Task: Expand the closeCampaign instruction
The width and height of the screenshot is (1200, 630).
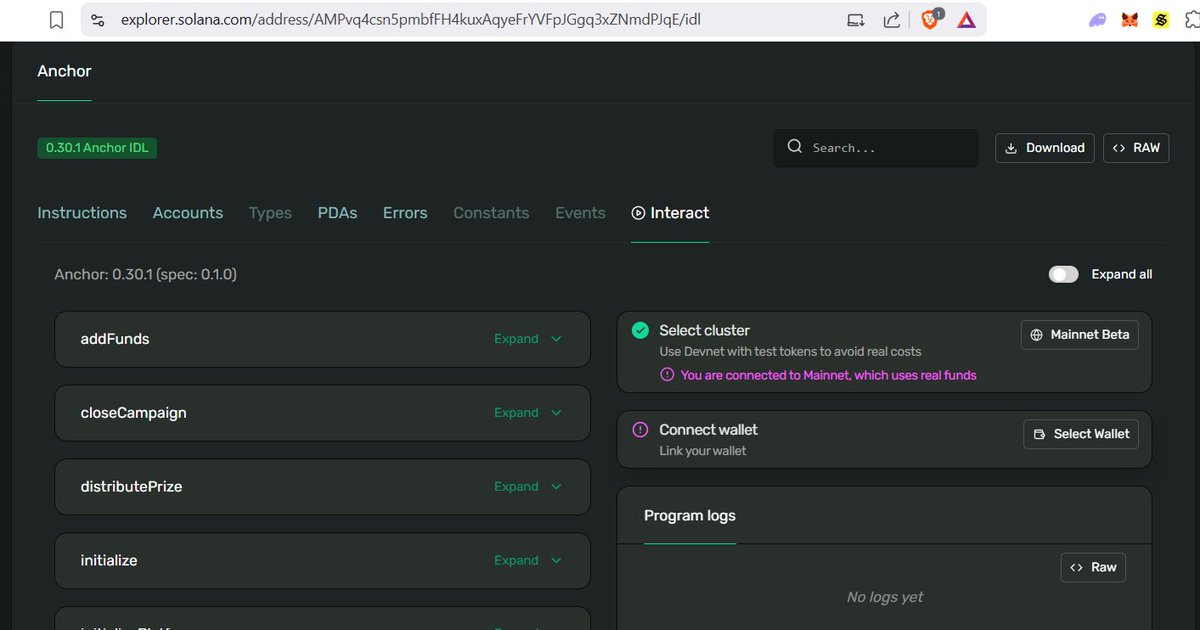Action: pos(528,413)
